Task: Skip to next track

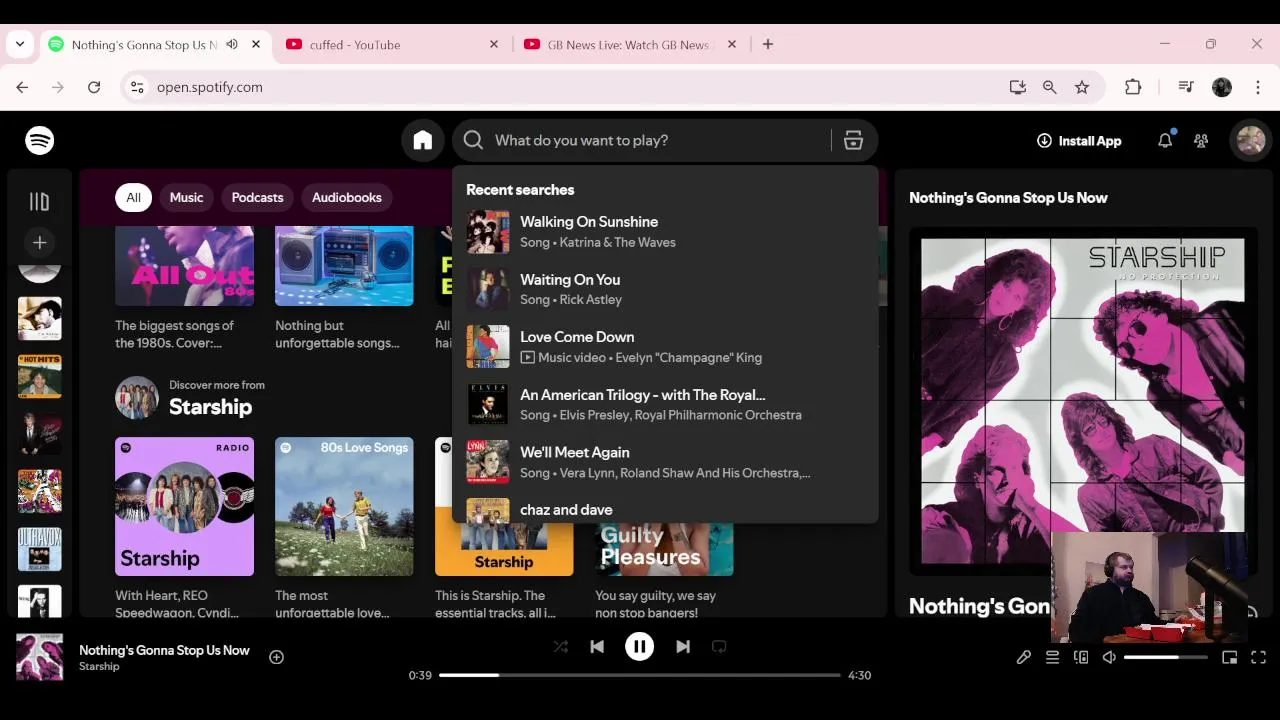Action: (683, 647)
